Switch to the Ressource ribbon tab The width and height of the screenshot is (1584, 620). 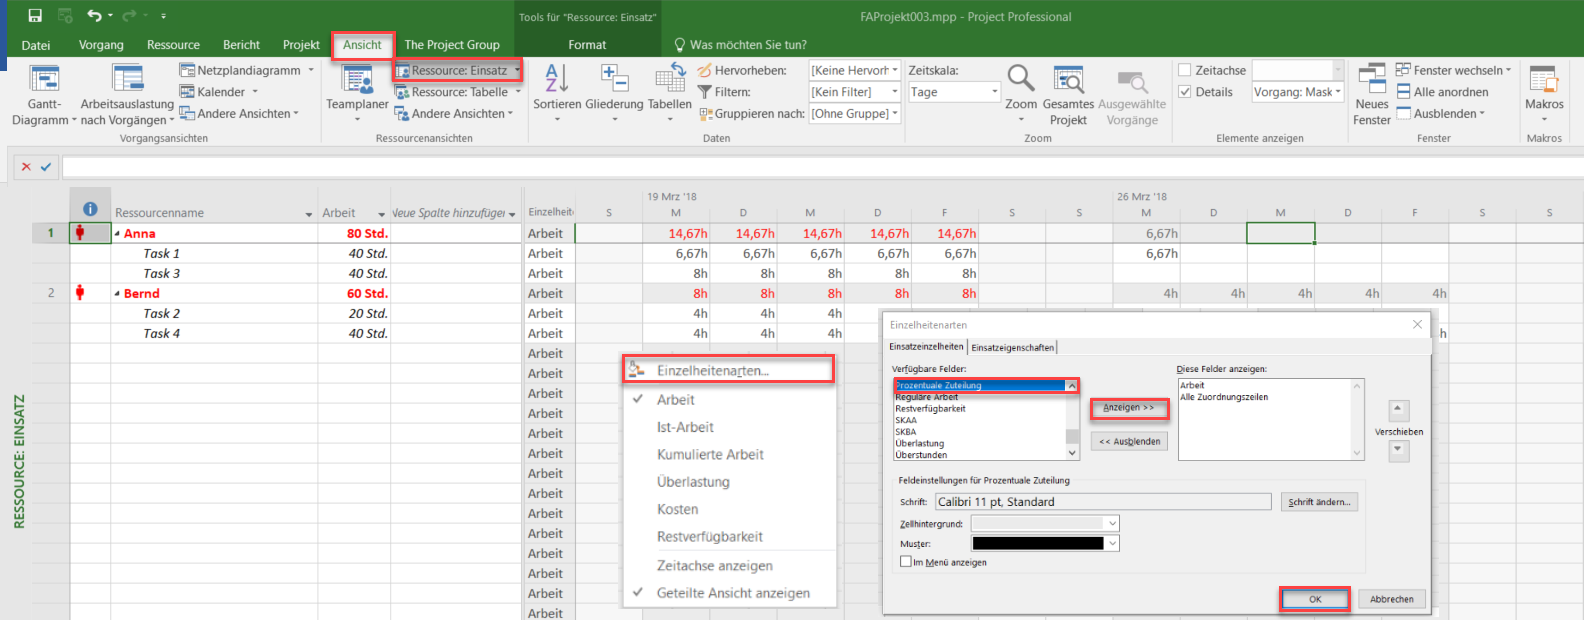click(x=173, y=45)
